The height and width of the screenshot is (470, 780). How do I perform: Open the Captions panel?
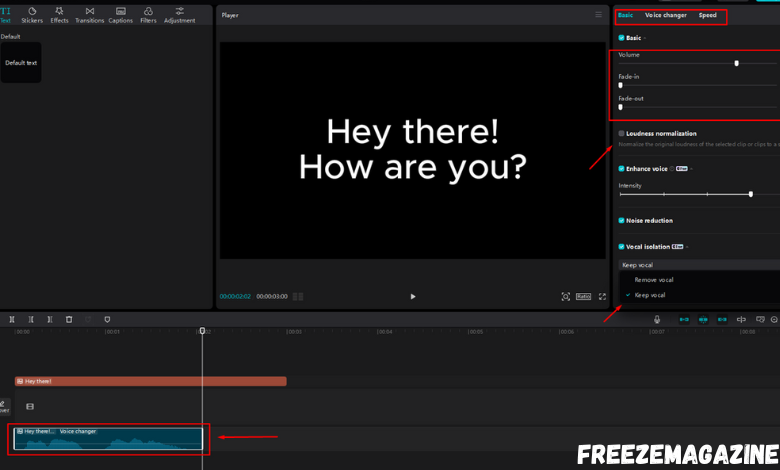click(x=120, y=14)
